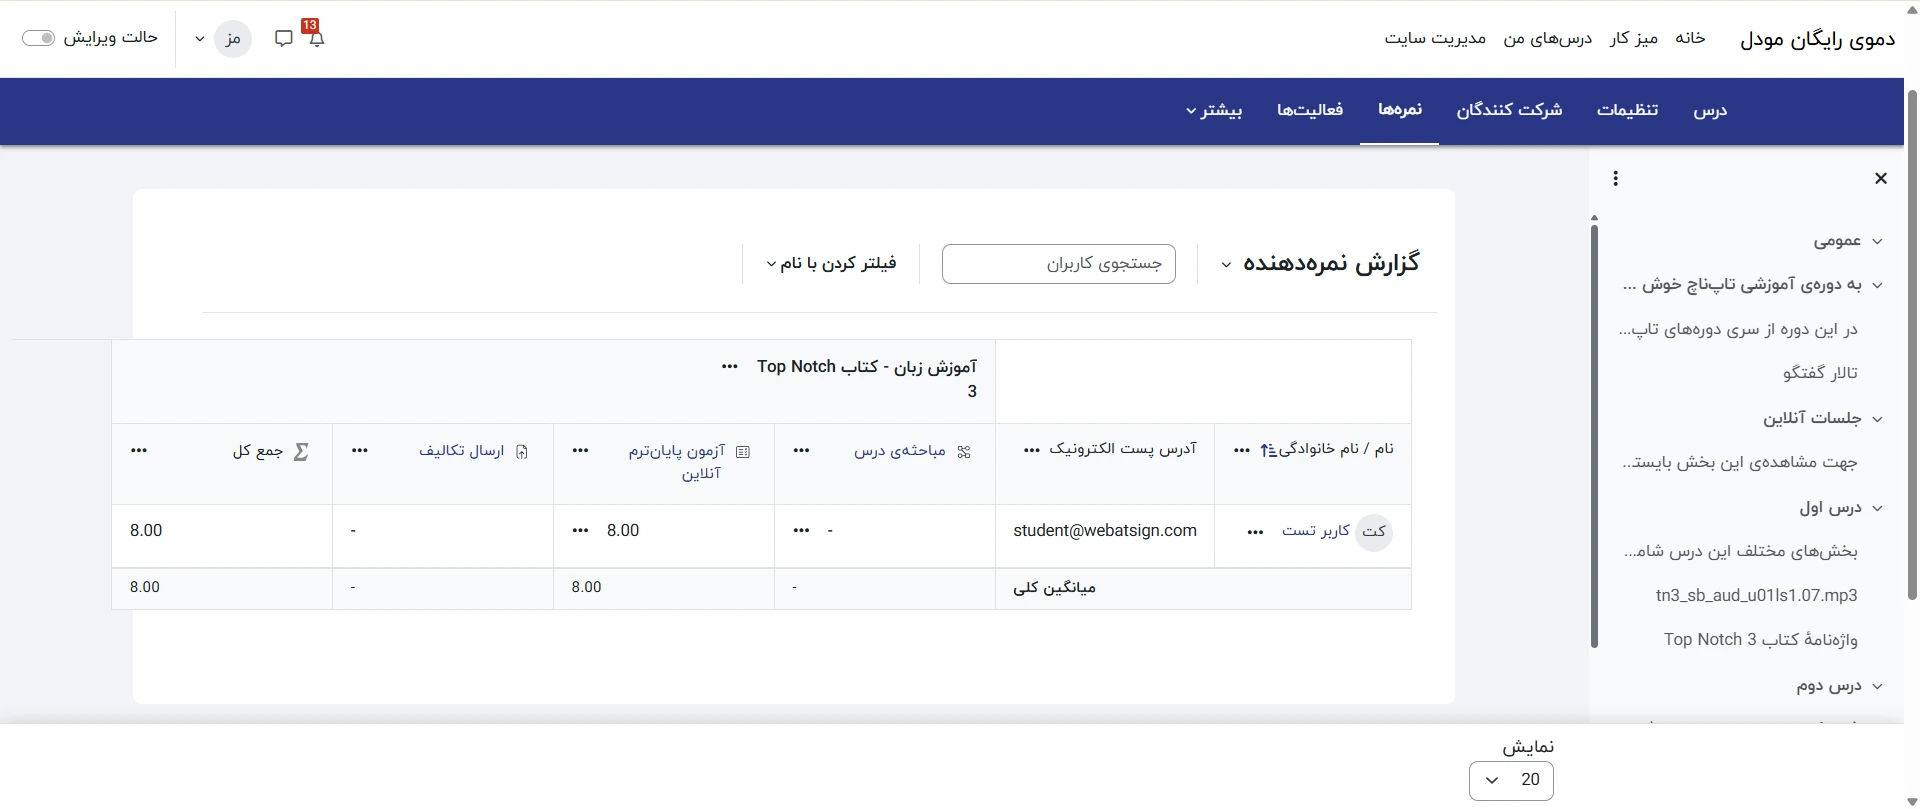Collapse the عمومی section
This screenshot has height=809, width=1920.
pos(1877,241)
